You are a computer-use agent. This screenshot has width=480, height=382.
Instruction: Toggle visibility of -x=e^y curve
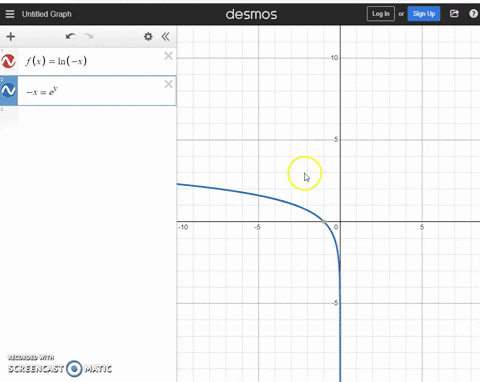point(8,90)
